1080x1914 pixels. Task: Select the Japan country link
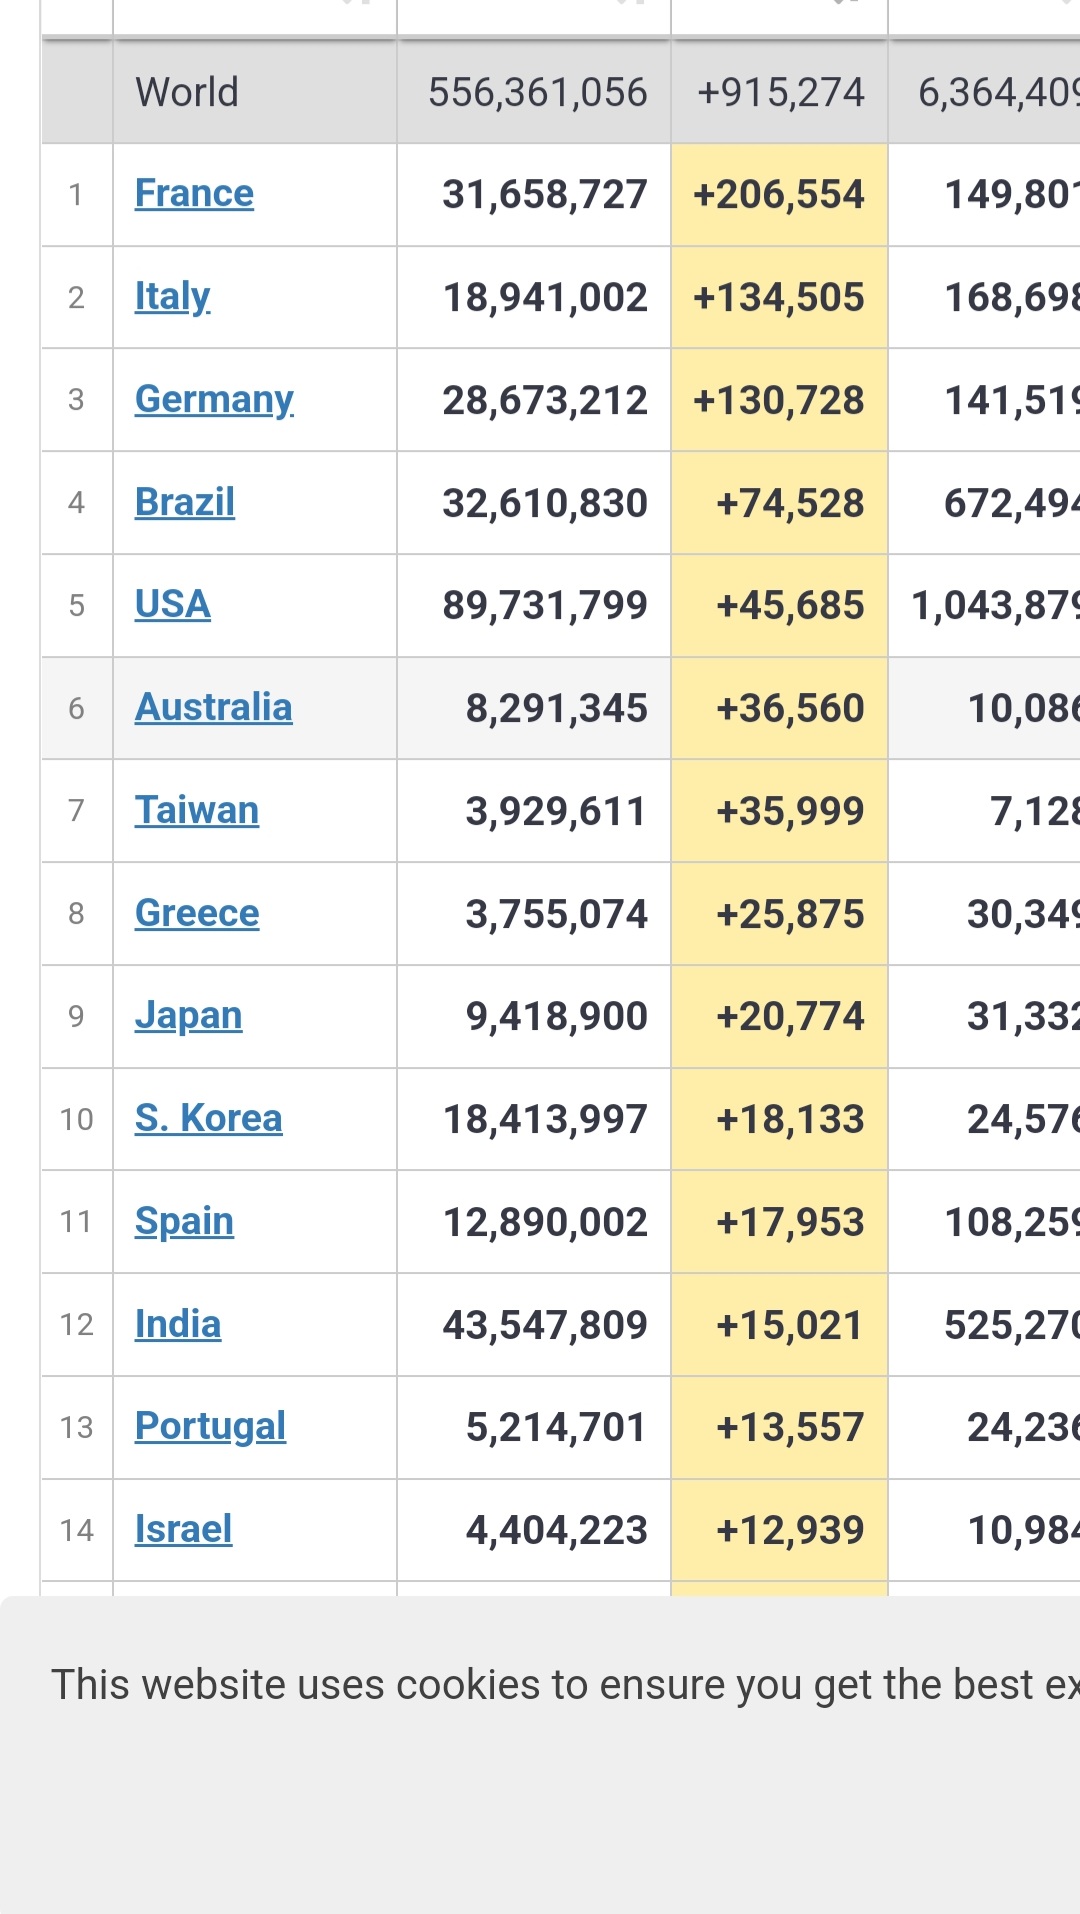pos(188,1016)
